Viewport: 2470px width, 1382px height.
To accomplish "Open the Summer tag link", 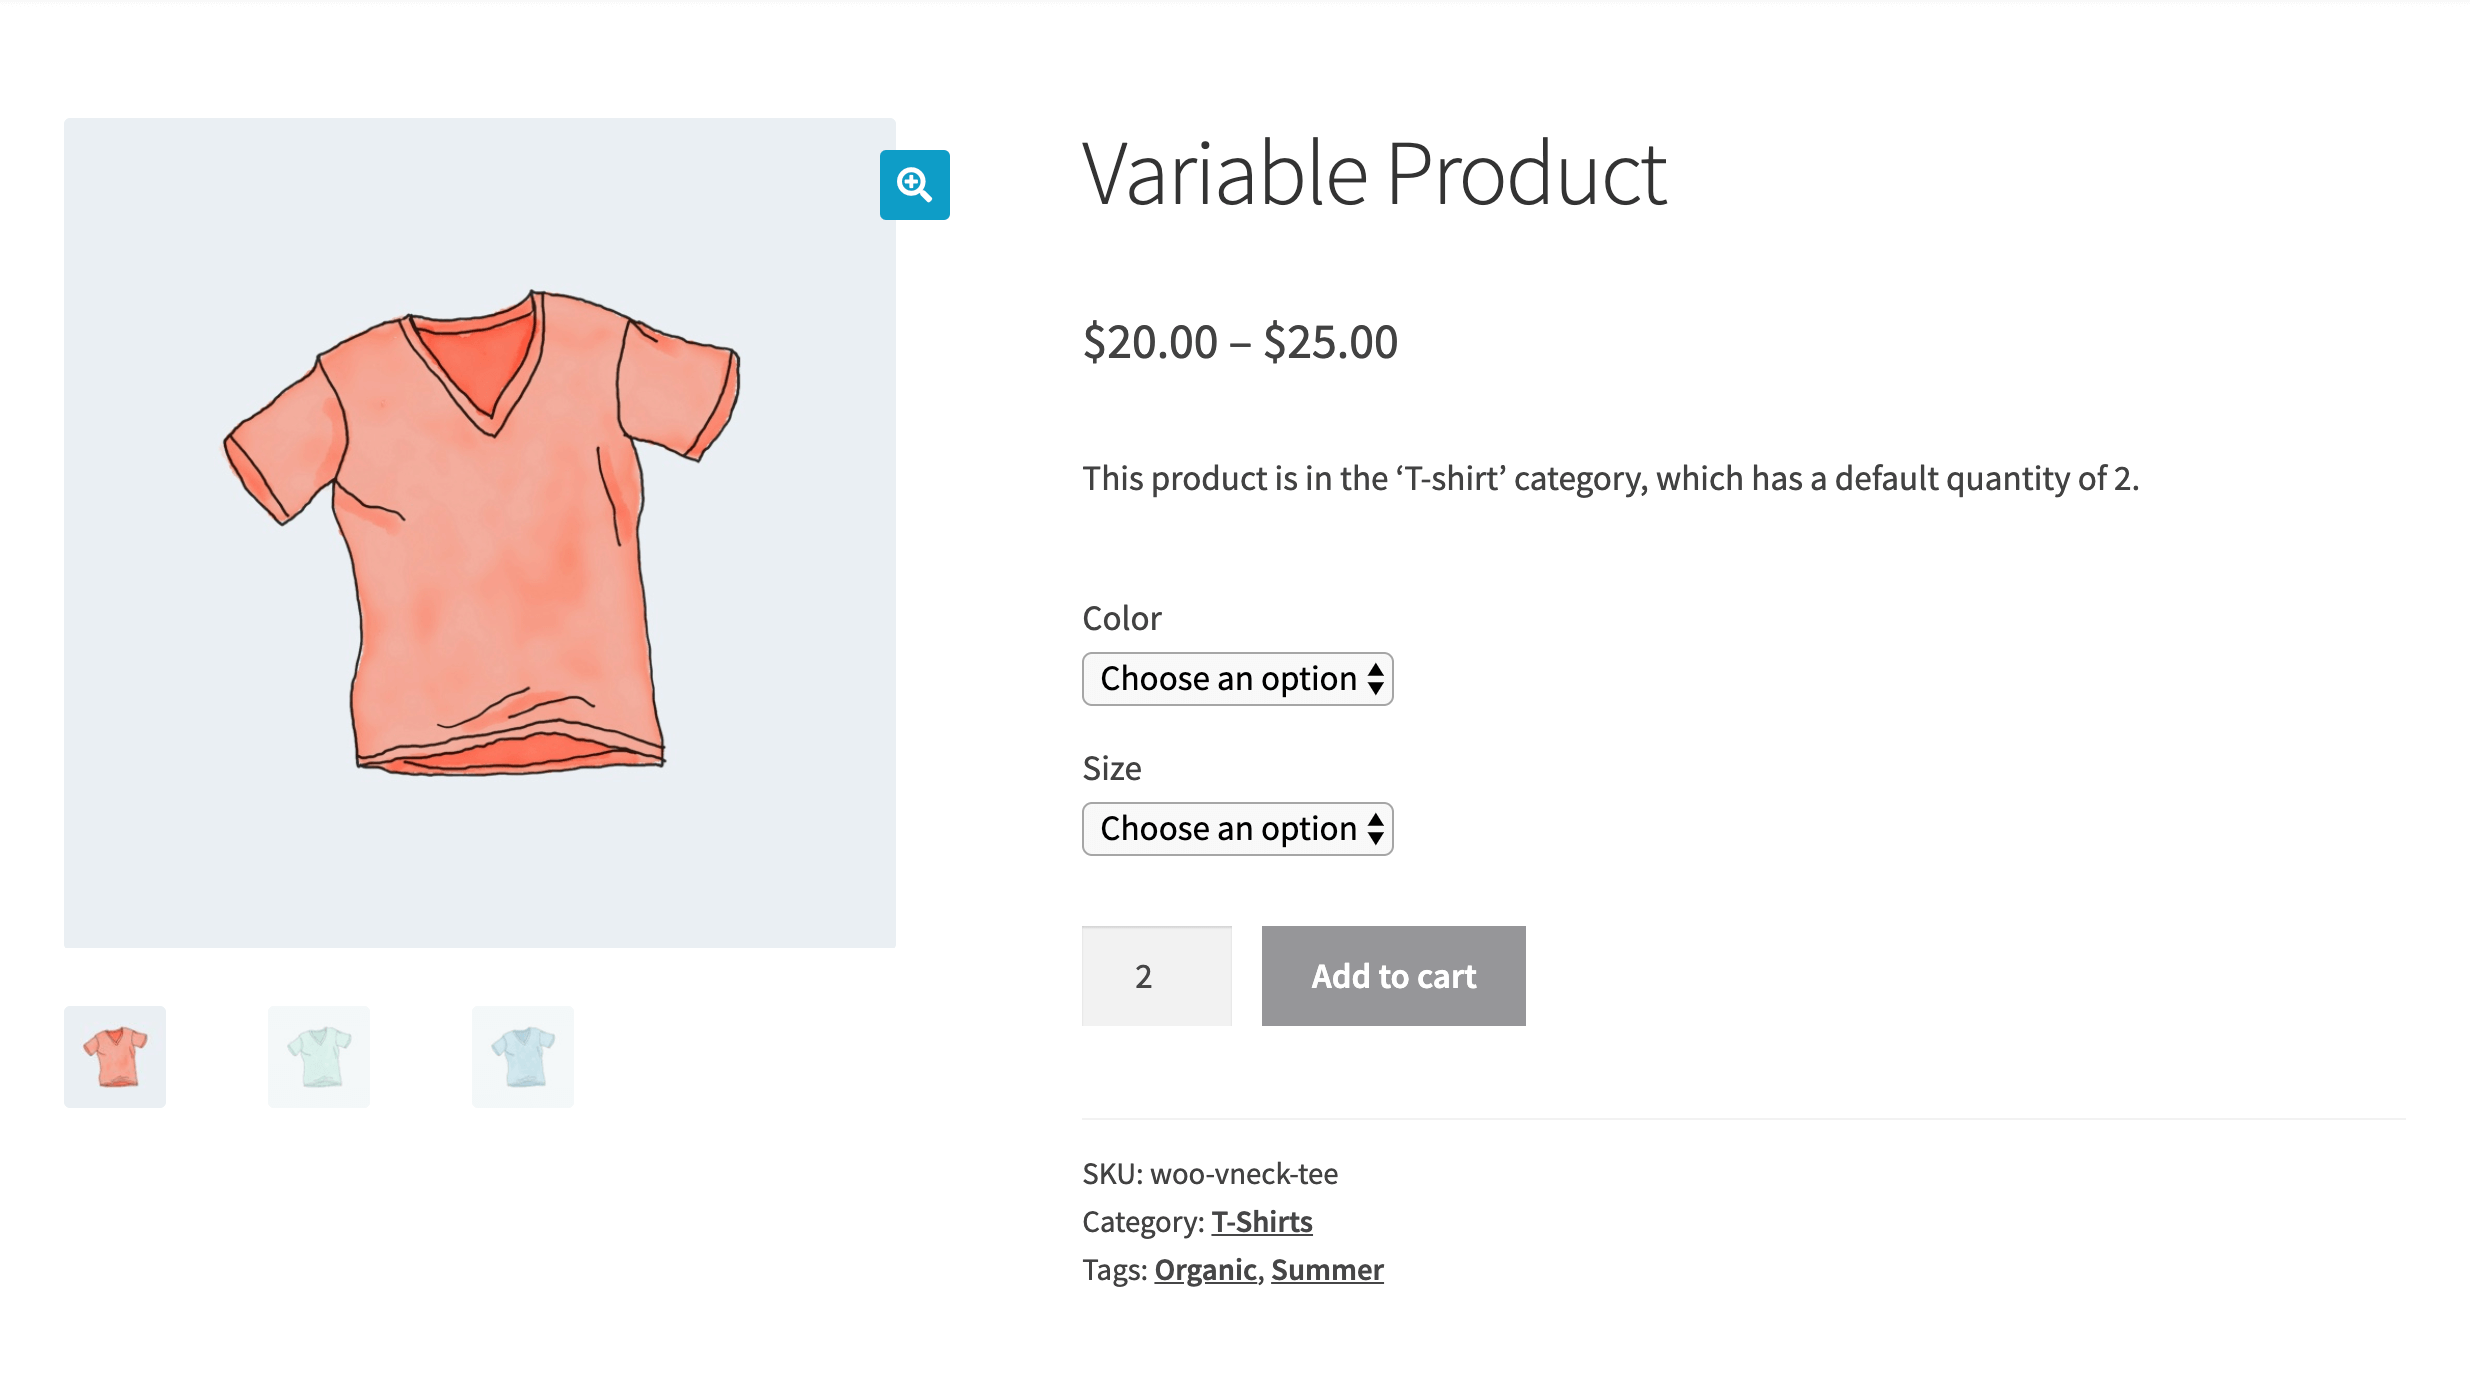I will click(1327, 1269).
